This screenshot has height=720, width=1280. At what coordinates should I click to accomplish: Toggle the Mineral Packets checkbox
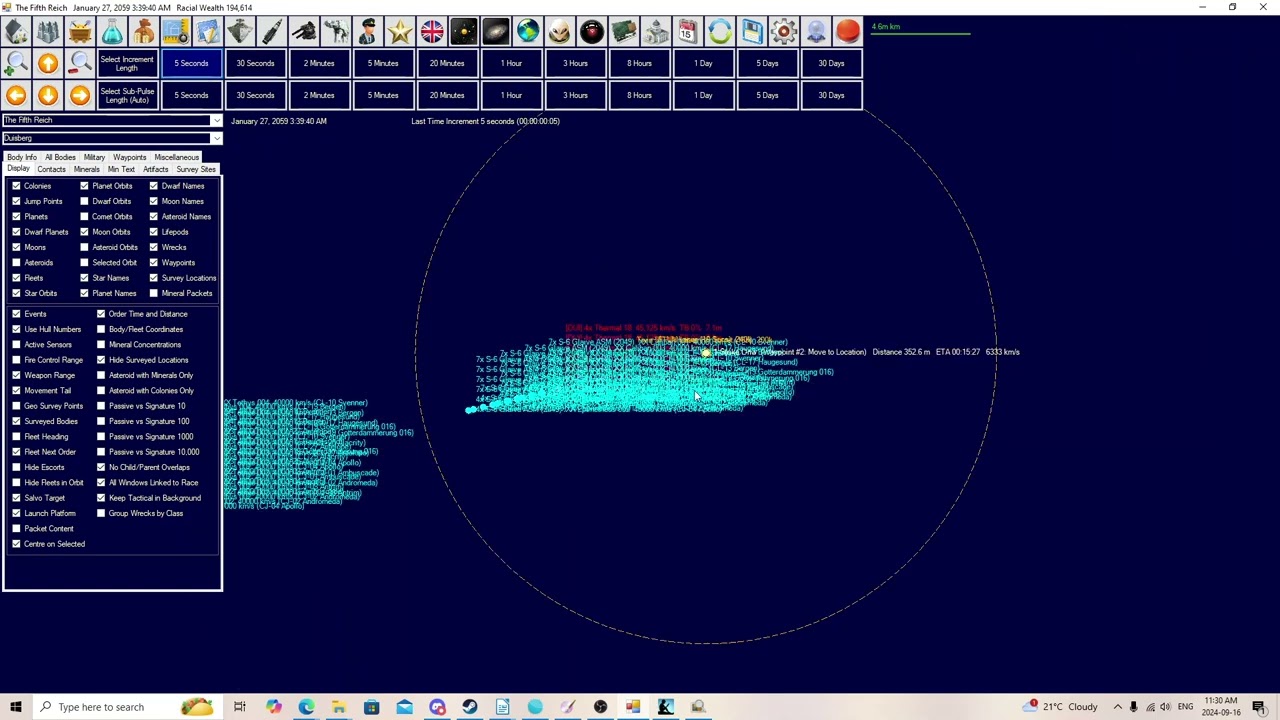154,294
